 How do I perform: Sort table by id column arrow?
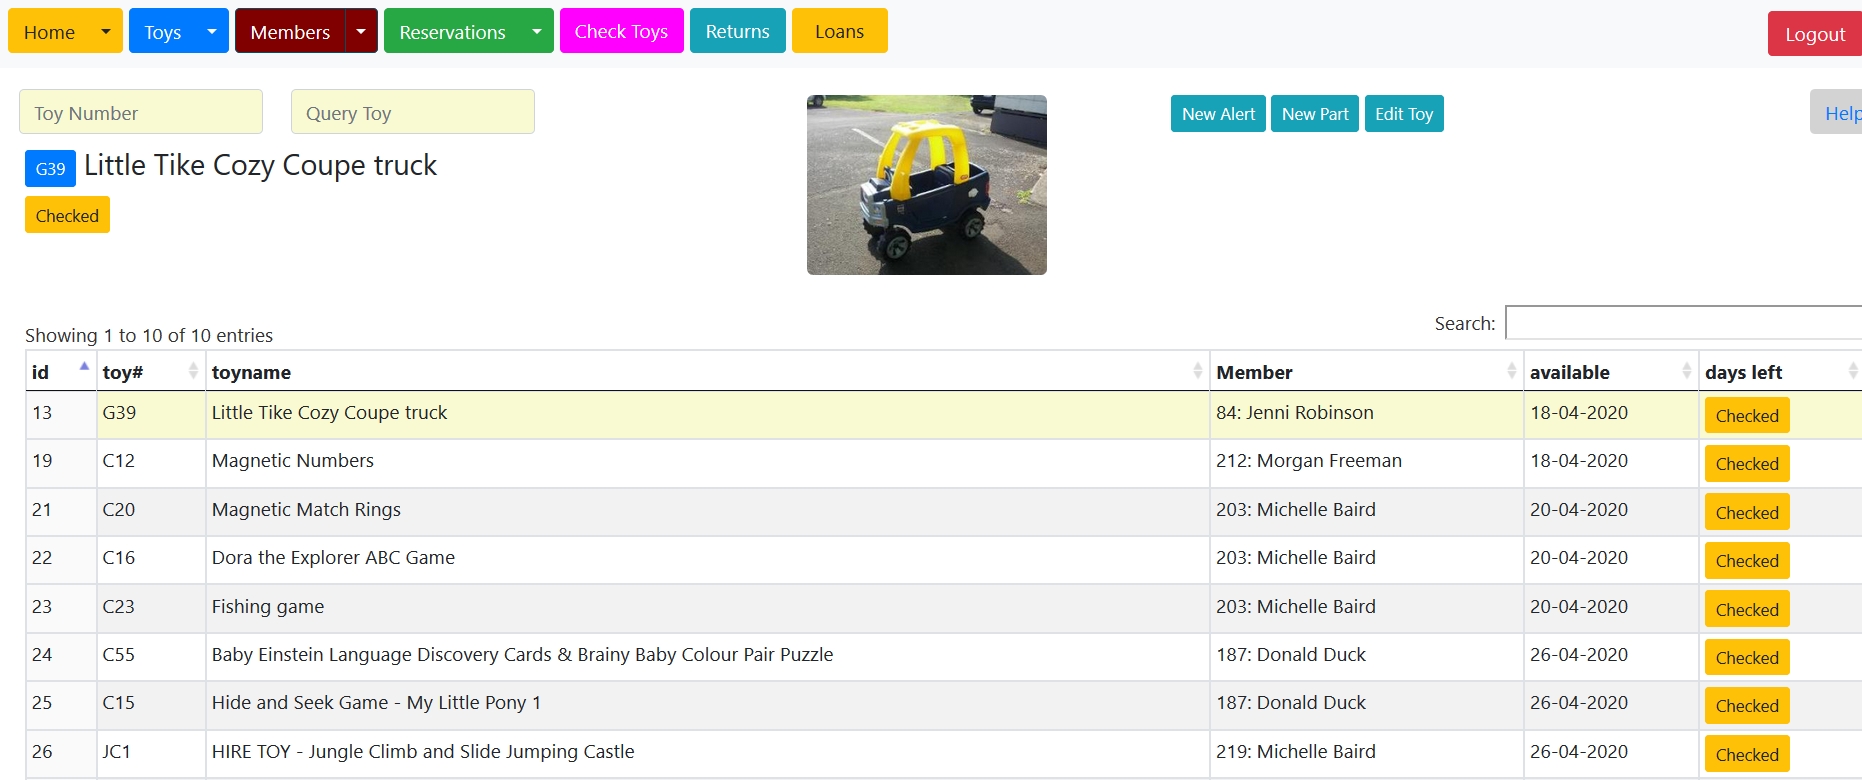coord(84,368)
